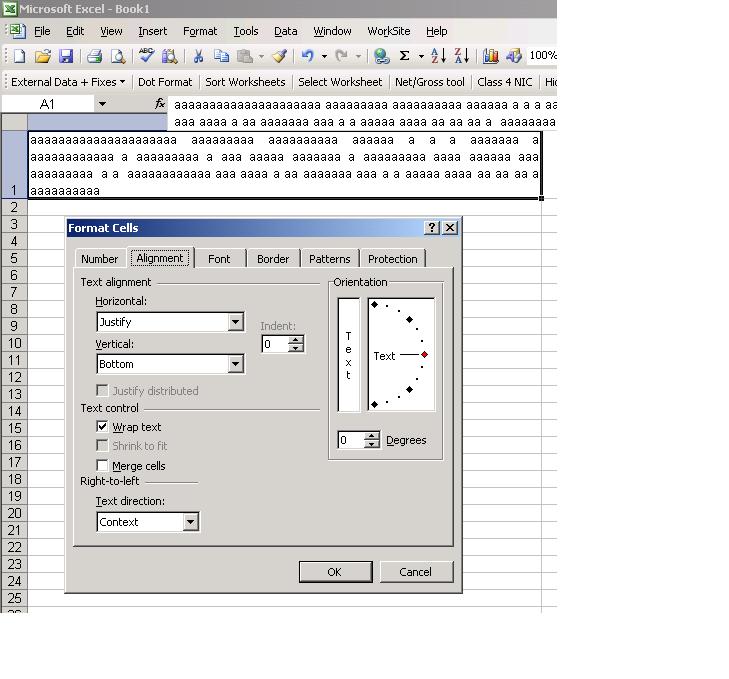Click the AutoSum sigma icon
729x679 pixels.
coord(404,57)
